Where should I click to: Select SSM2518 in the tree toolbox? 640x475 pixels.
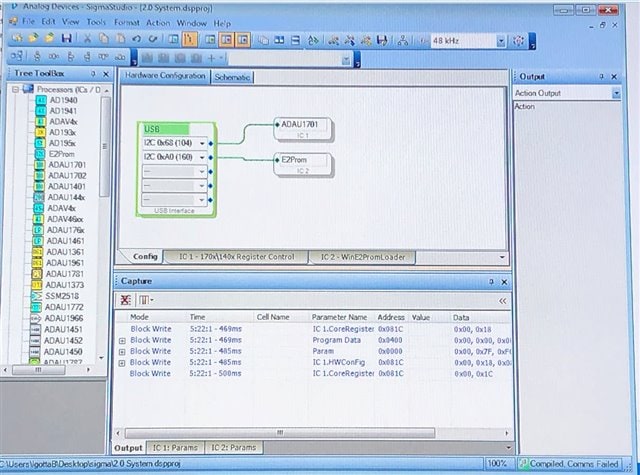click(x=62, y=296)
